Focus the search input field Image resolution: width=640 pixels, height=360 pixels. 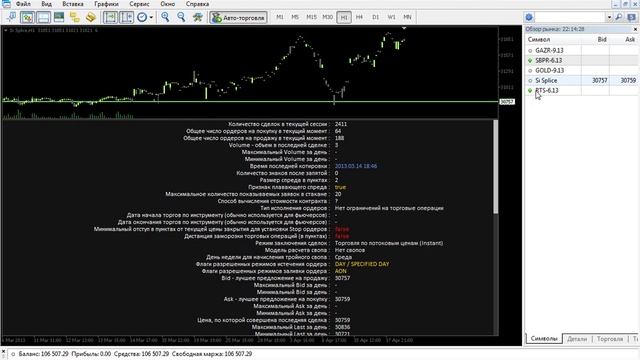click(x=570, y=17)
